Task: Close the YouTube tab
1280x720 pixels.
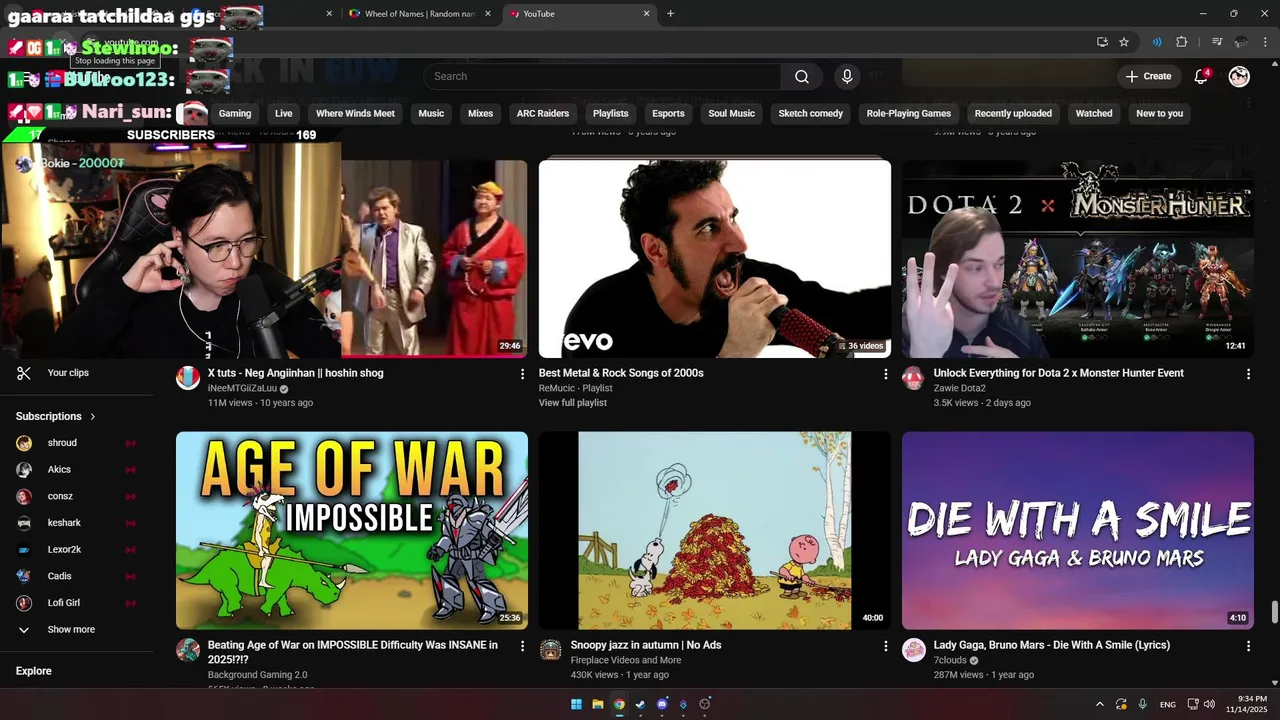Action: click(646, 14)
